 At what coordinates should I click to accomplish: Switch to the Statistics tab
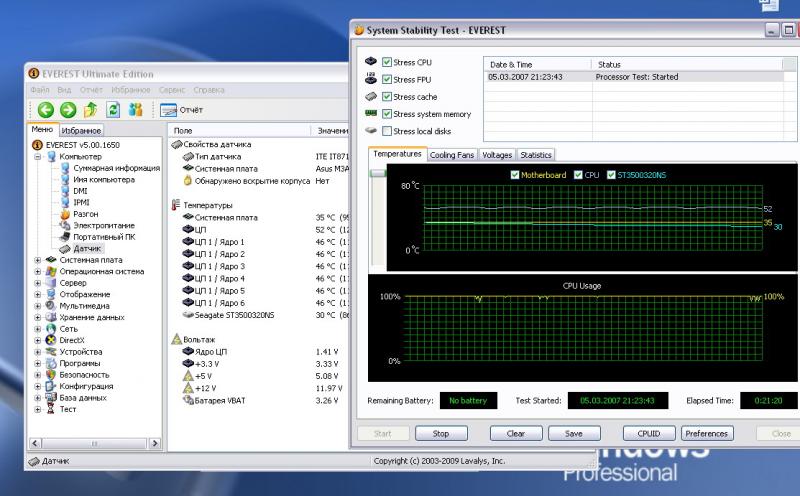point(536,155)
